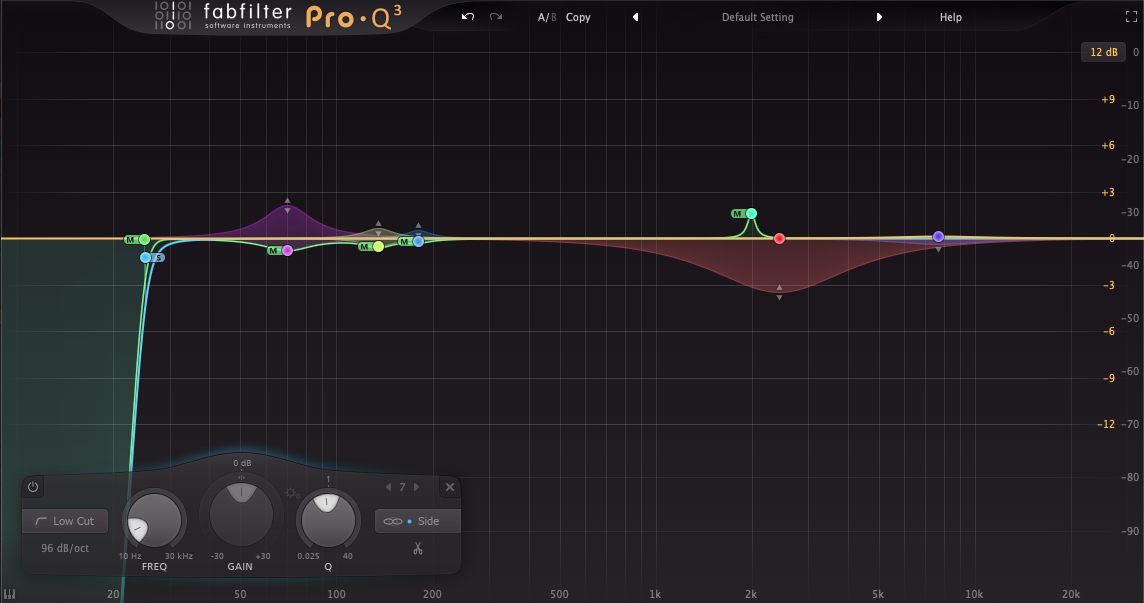Click Copy to copy current settings

[x=577, y=17]
